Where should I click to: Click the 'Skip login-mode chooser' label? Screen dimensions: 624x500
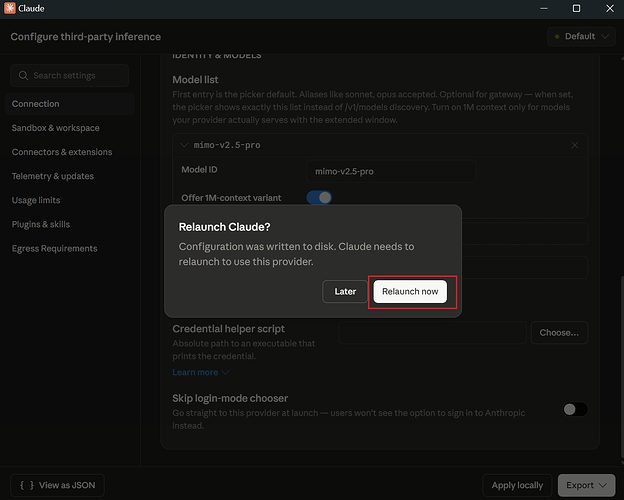[230, 398]
